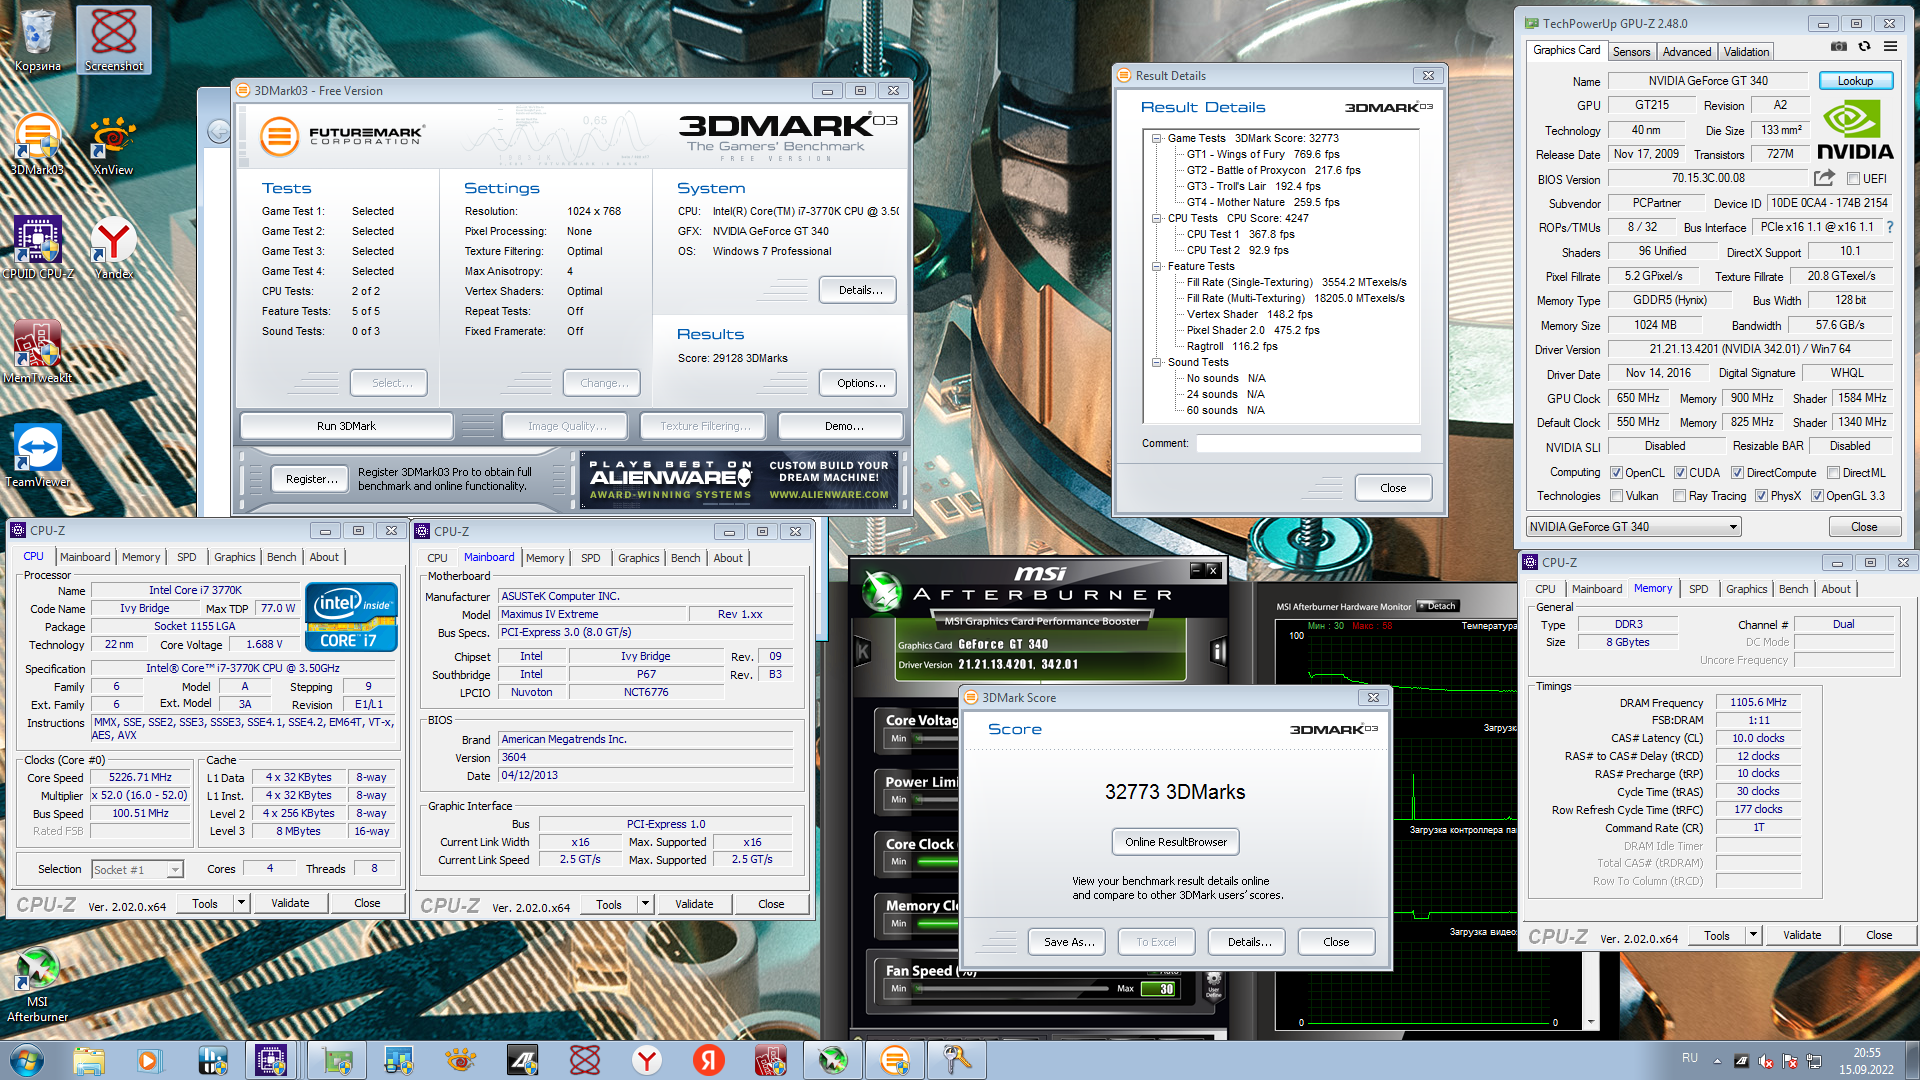Toggle Ray Tracing checkbox in GPU-Z
This screenshot has height=1080, width=1920.
(1680, 496)
